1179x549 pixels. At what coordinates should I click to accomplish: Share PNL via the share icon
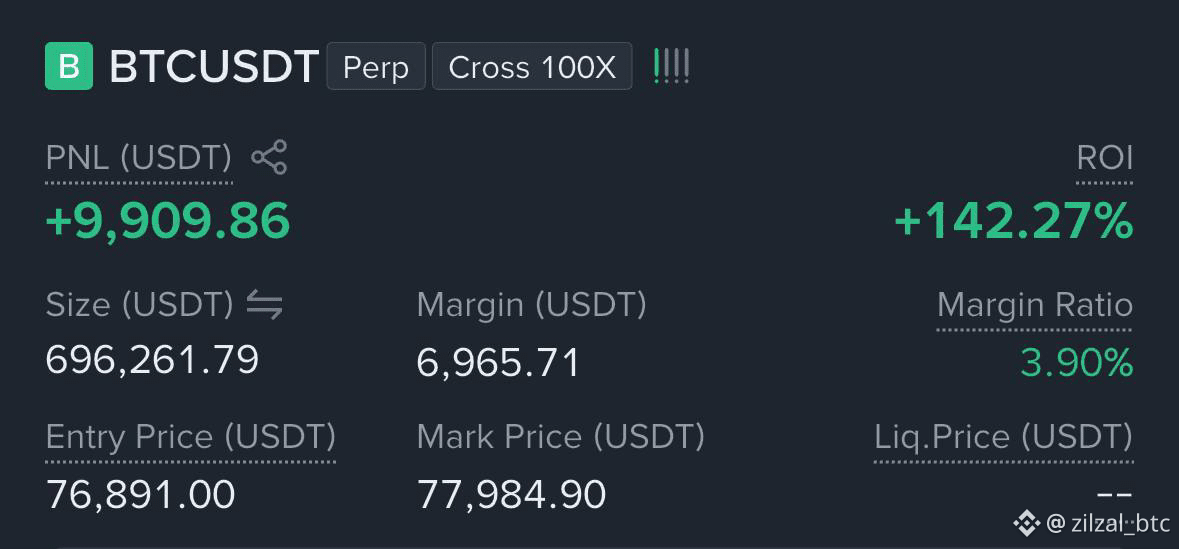(268, 157)
